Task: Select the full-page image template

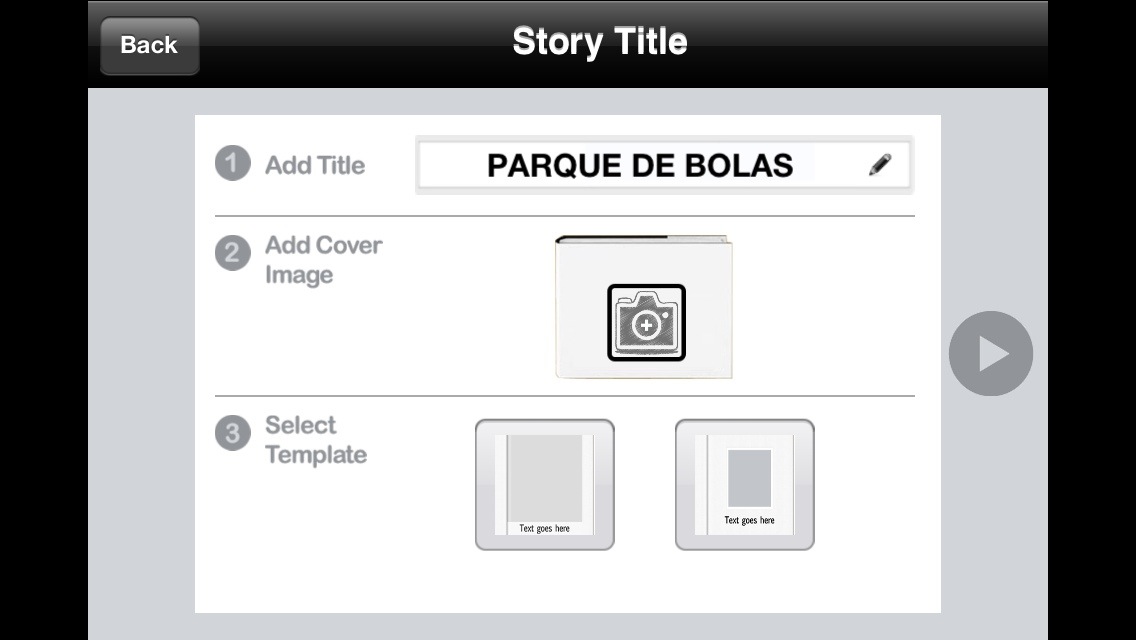Action: 544,485
